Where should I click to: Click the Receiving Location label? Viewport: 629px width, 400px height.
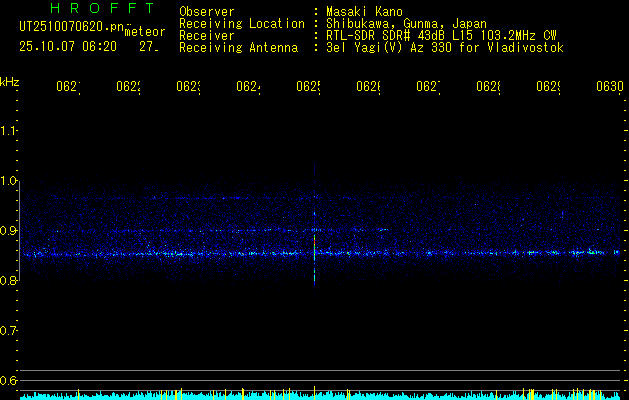242,24
